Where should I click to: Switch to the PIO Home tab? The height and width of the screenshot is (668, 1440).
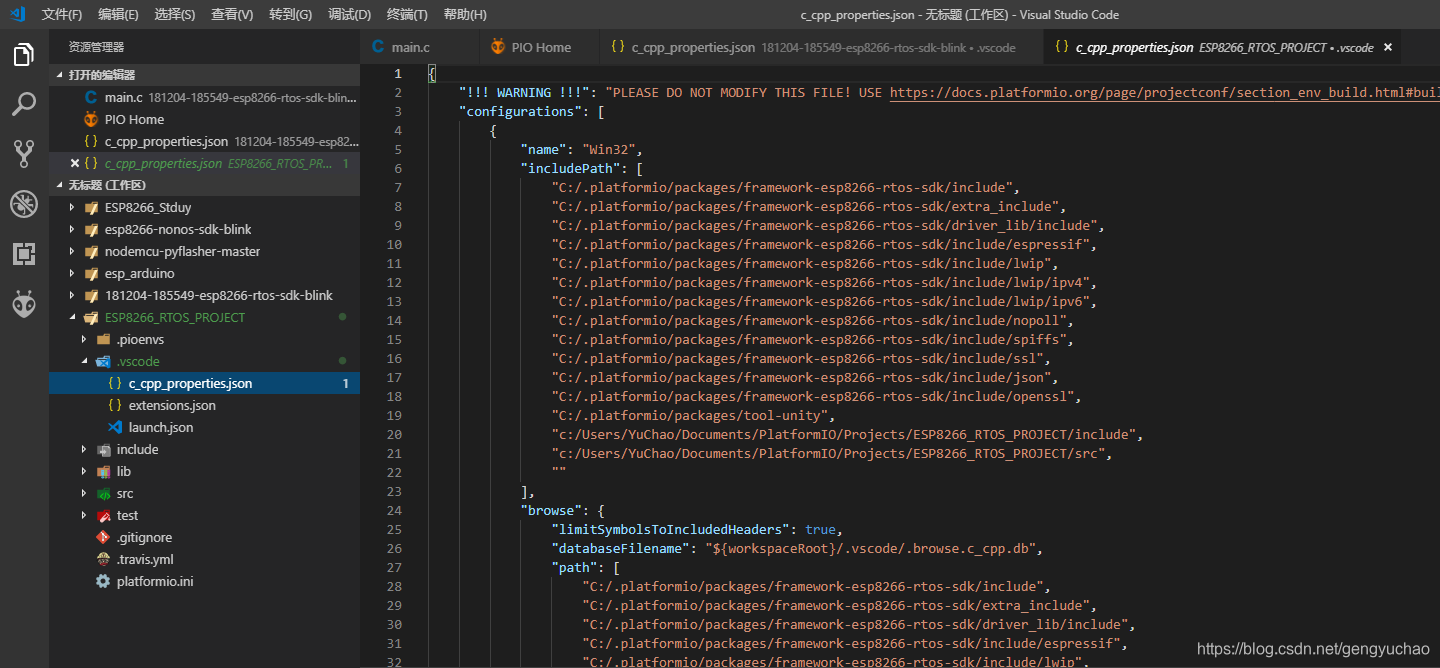538,47
